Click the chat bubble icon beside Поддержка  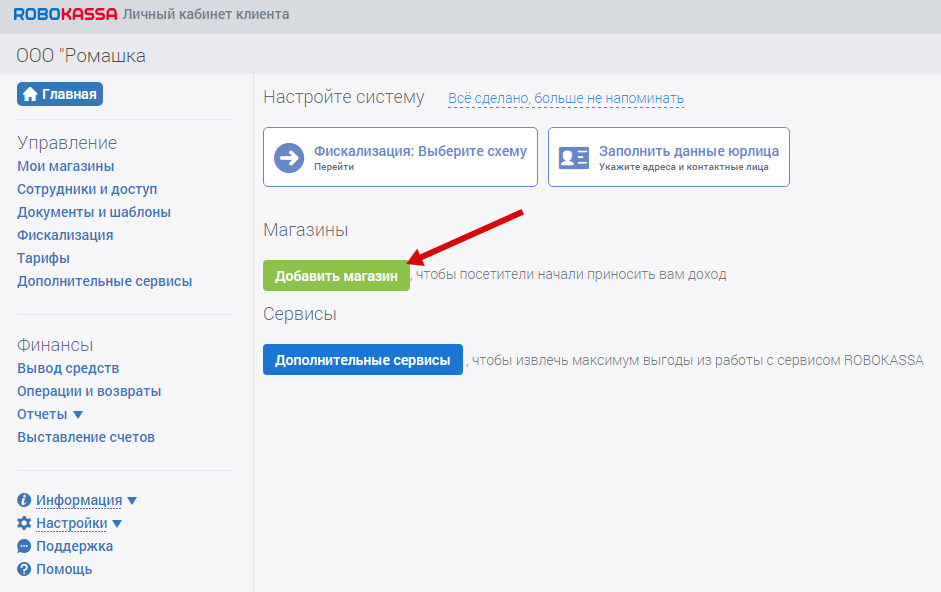click(24, 546)
